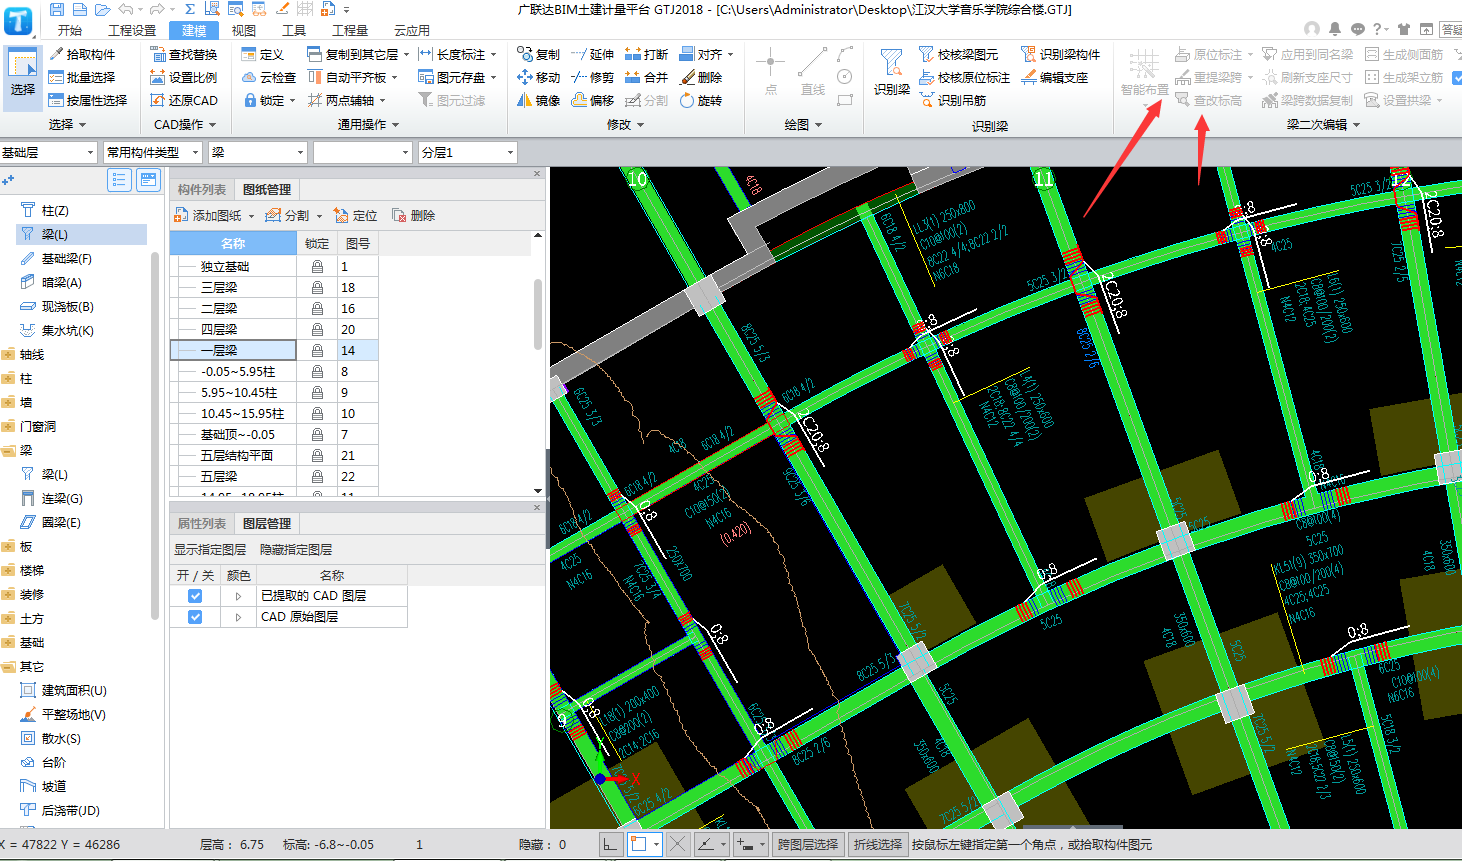Click the drawing list vertical scrollbar

click(538, 313)
